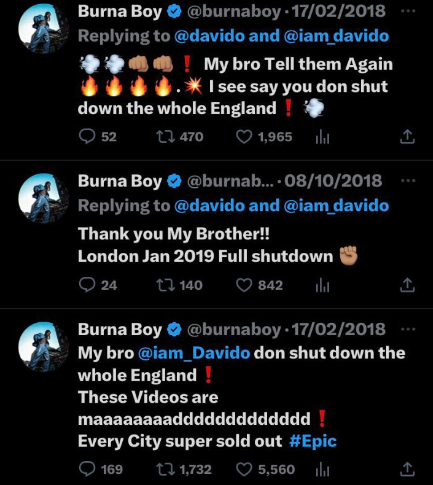View analytics for the "Tell them Again" tweet
The width and height of the screenshot is (433, 485).
pos(322,137)
